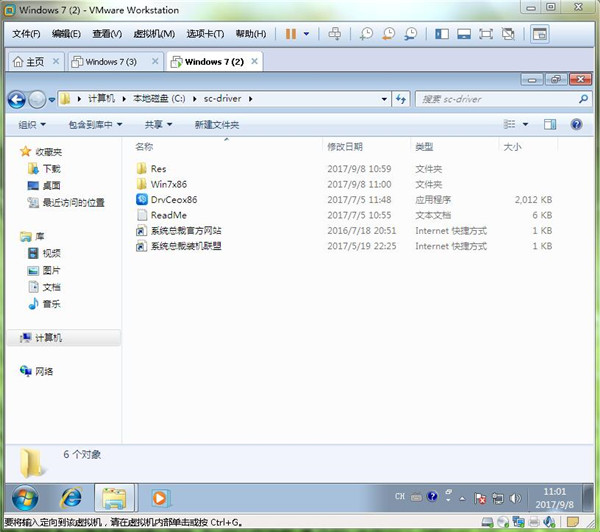The width and height of the screenshot is (600, 532).
Task: Open the 文件(F) menu
Action: point(26,34)
